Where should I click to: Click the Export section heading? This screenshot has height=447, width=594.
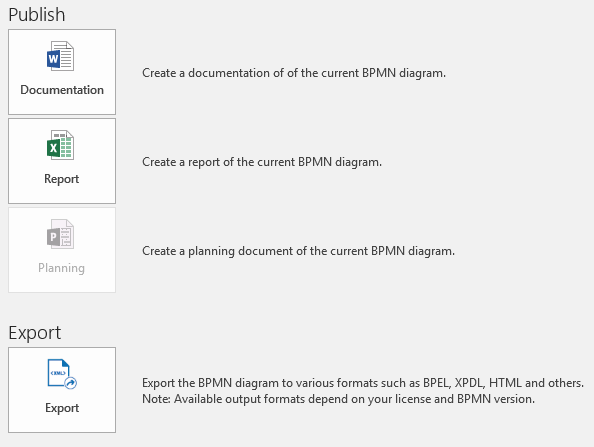[x=34, y=333]
